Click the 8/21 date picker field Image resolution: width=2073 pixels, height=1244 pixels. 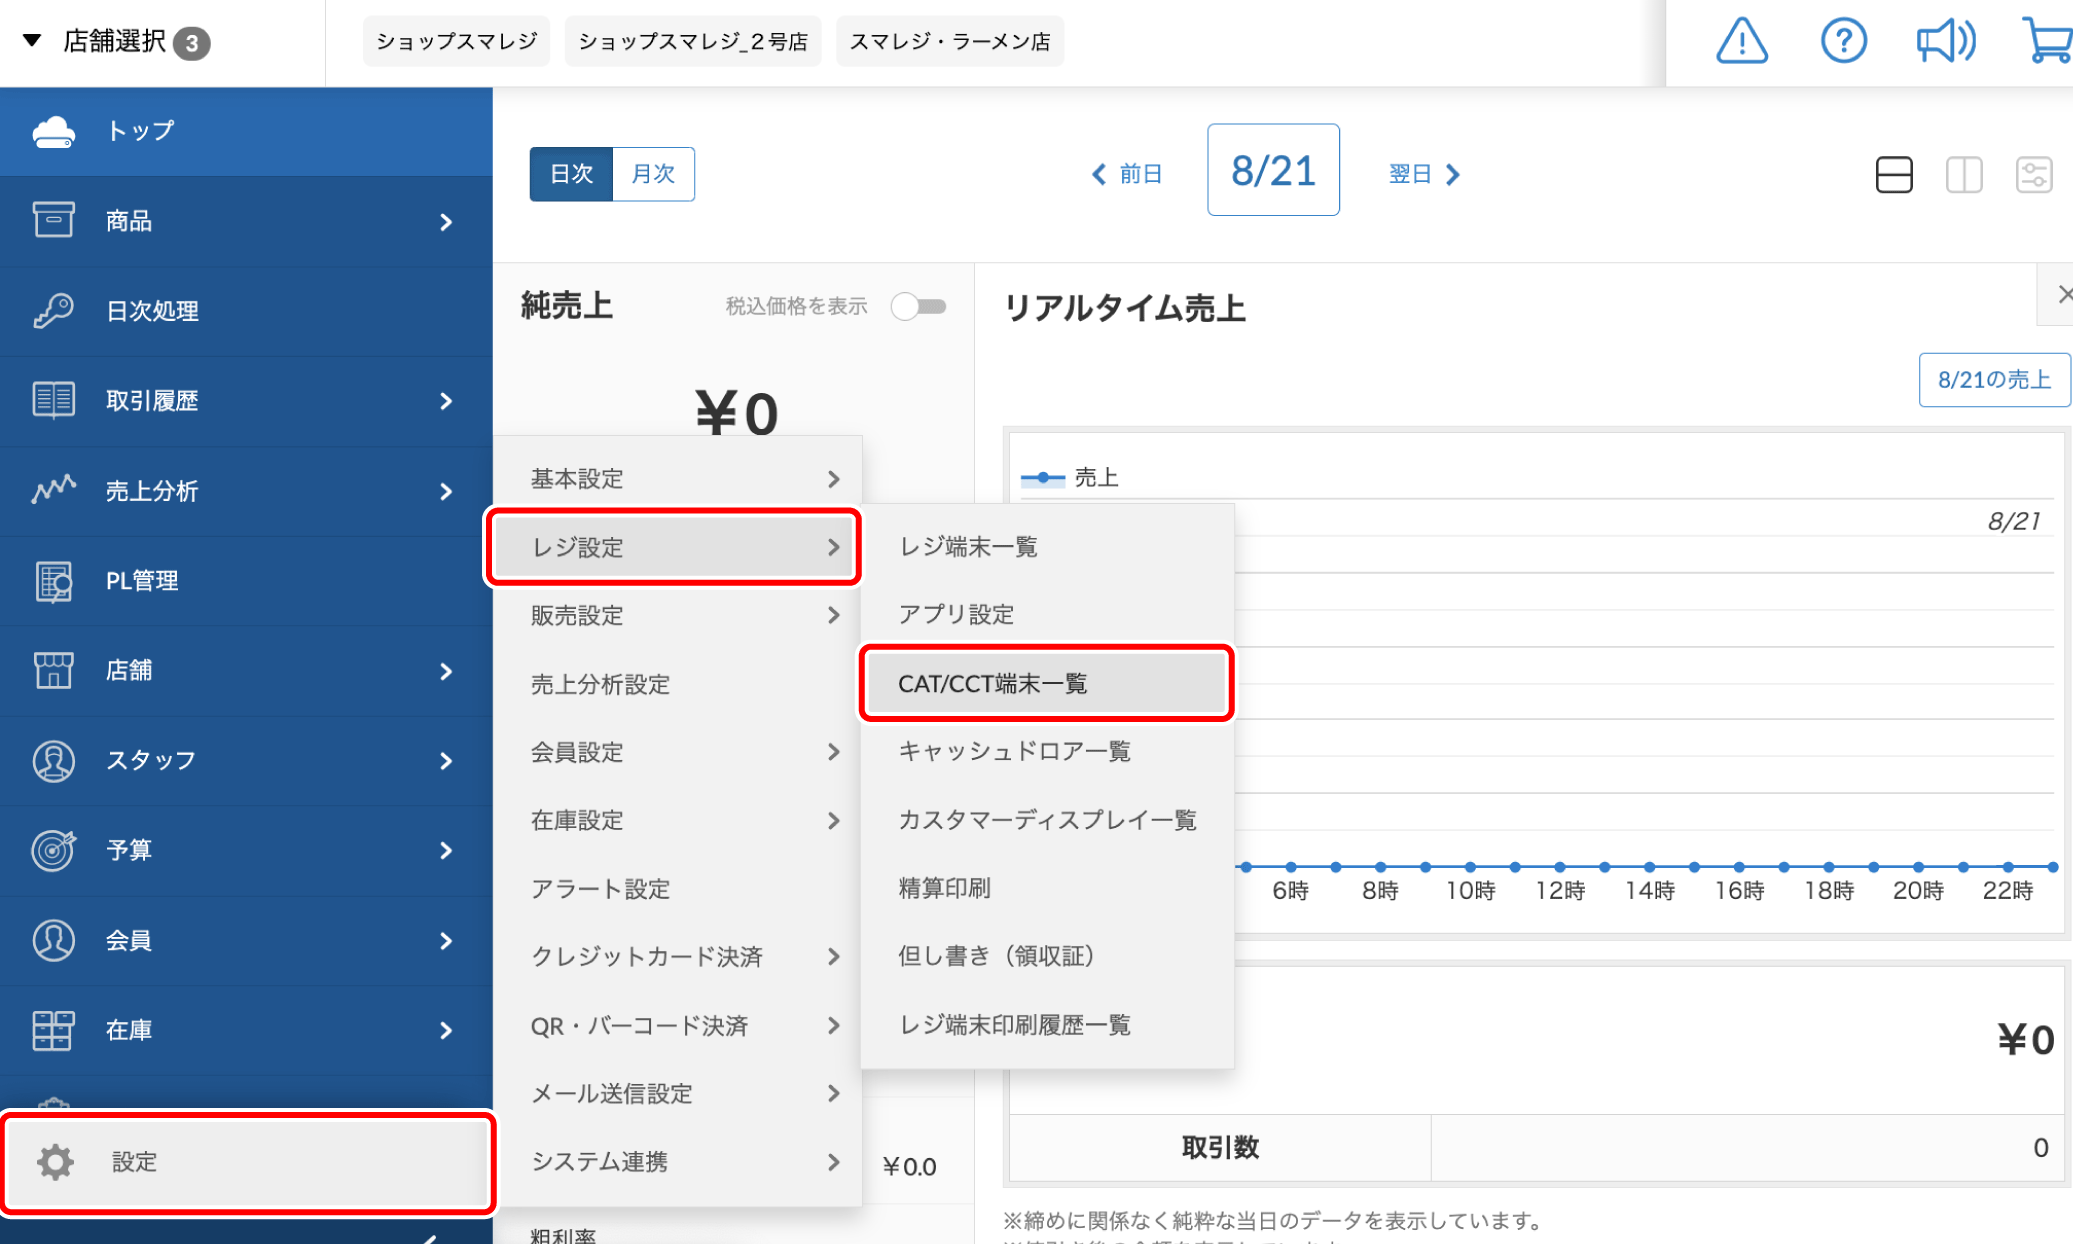point(1272,171)
